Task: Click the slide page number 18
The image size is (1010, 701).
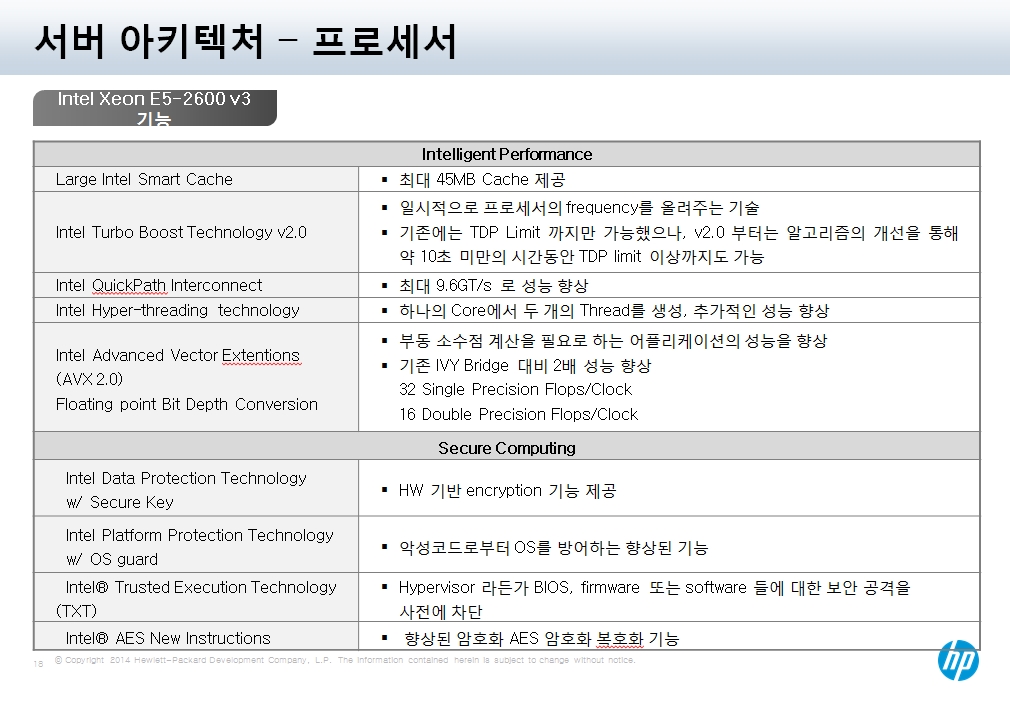Action: click(x=38, y=664)
